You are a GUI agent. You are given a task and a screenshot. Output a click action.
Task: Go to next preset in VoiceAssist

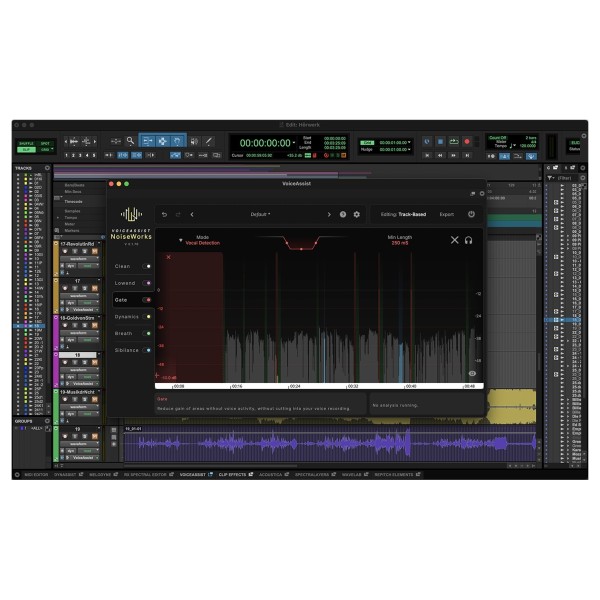pos(329,215)
